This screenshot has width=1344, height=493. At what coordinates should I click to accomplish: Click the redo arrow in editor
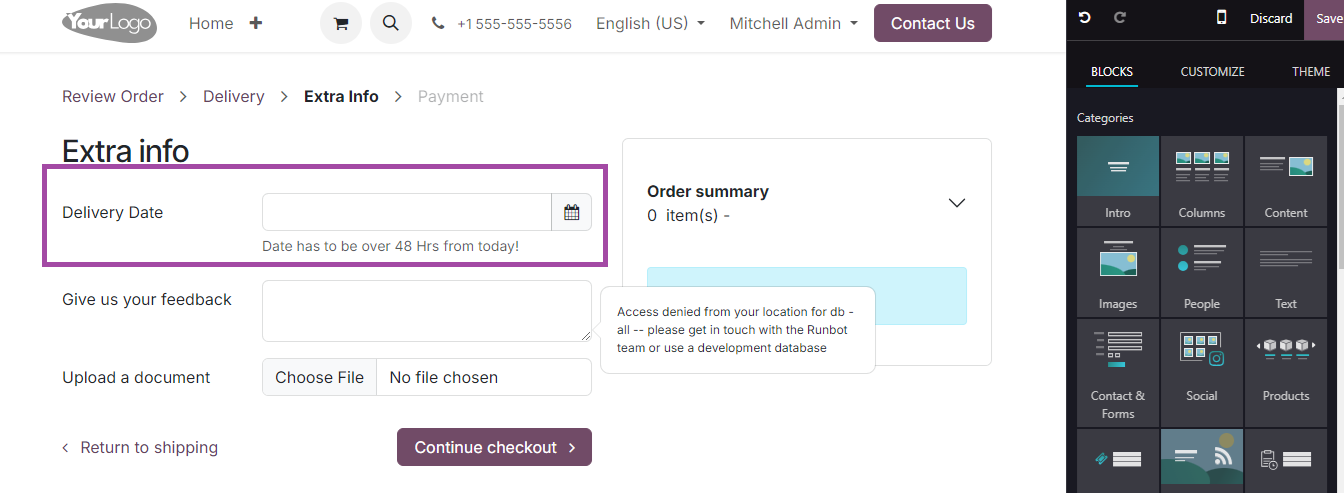click(1120, 18)
